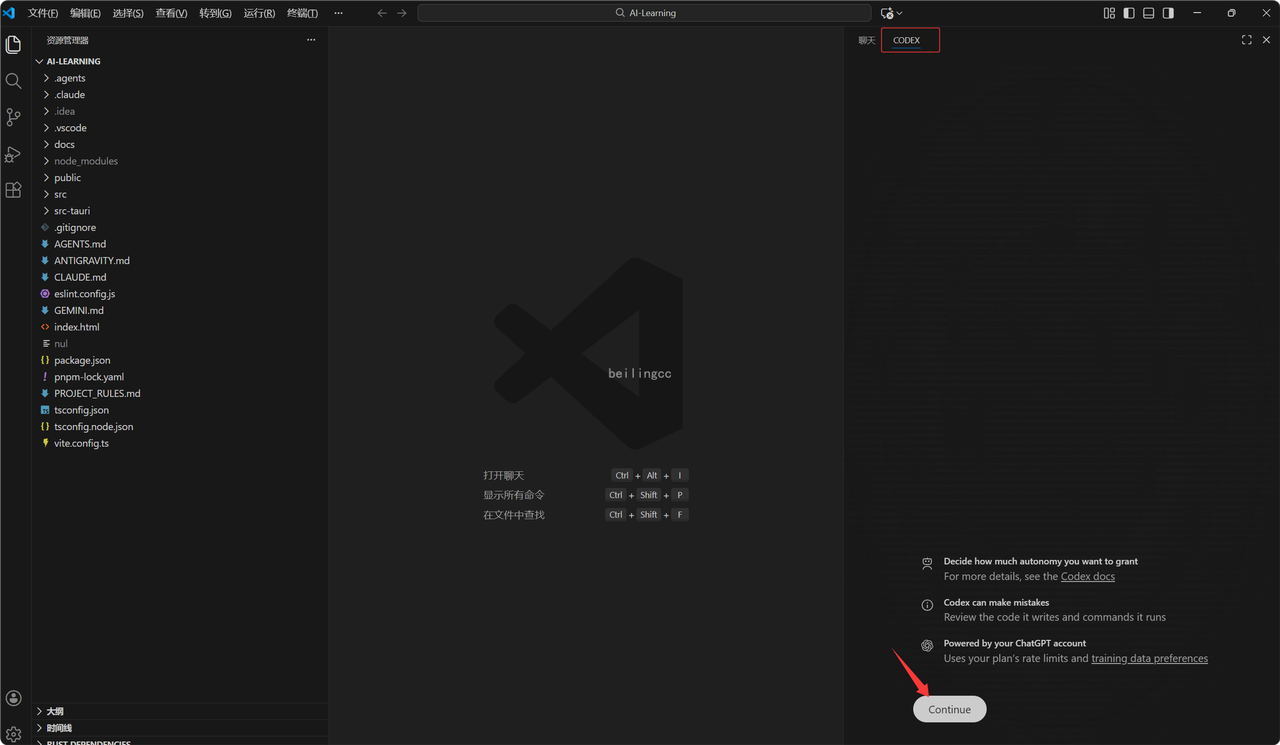Click the AI-Learning command center search box
Viewport: 1280px width, 745px height.
[644, 13]
